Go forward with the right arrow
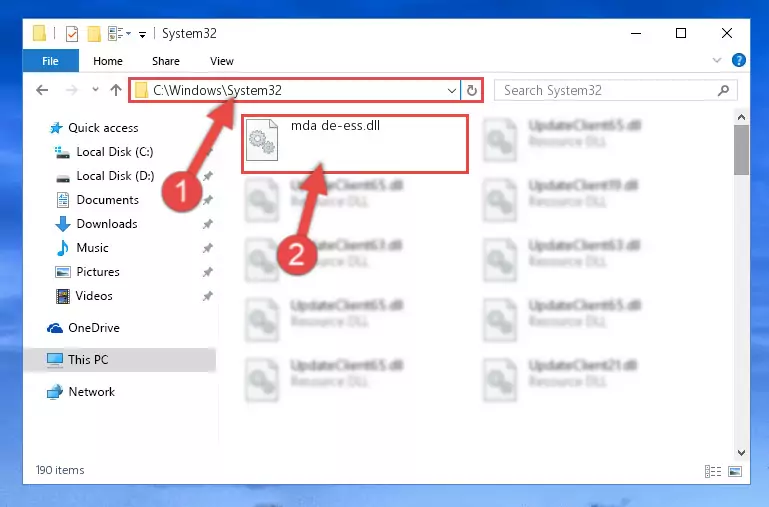This screenshot has width=769, height=507. pos(72,90)
